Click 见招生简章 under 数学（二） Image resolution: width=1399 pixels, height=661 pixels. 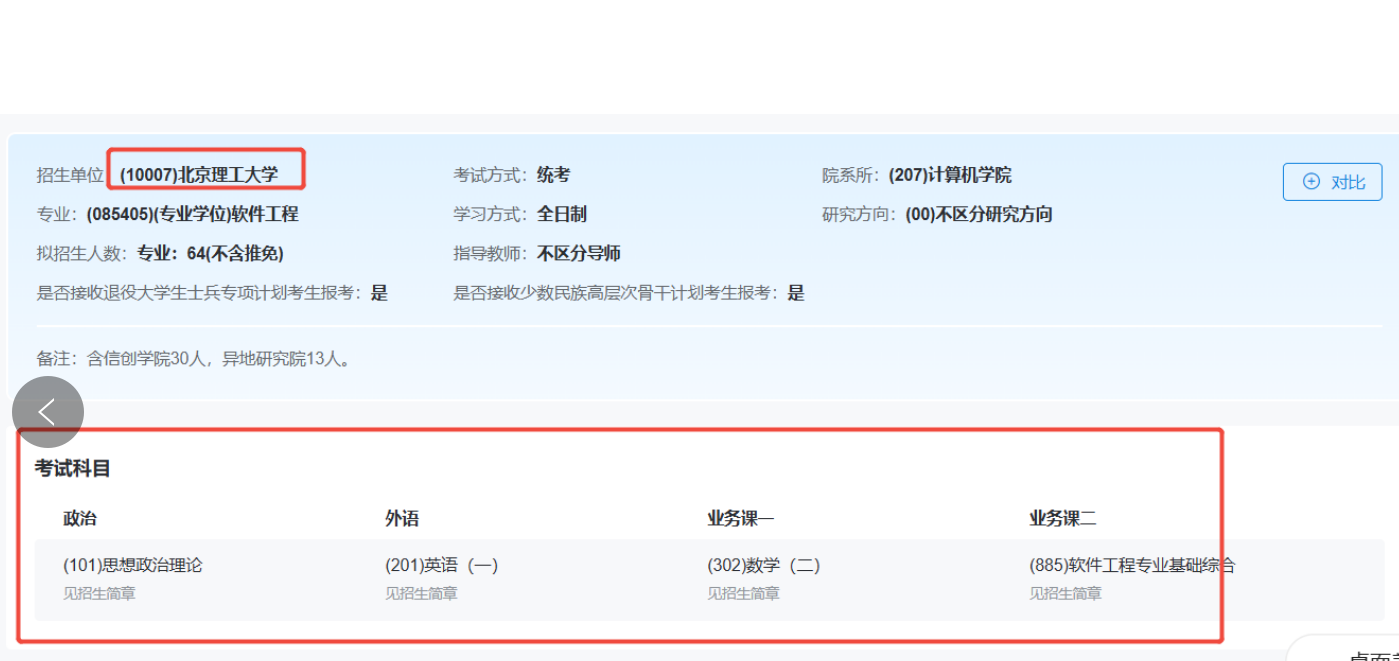(x=743, y=593)
